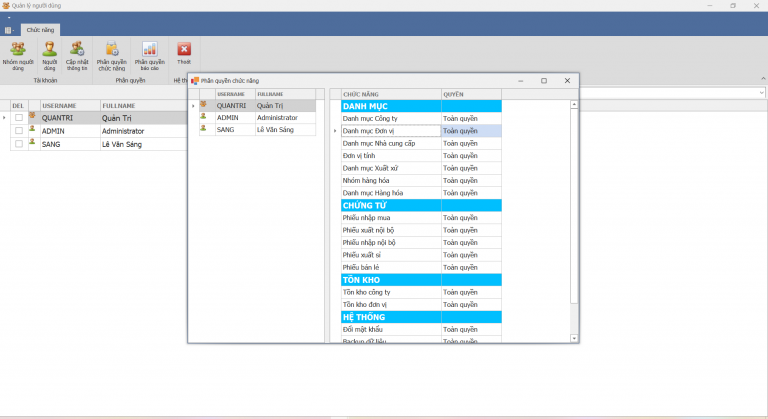Open quyền dropdown for Danh mục Đơn vị

(470, 130)
